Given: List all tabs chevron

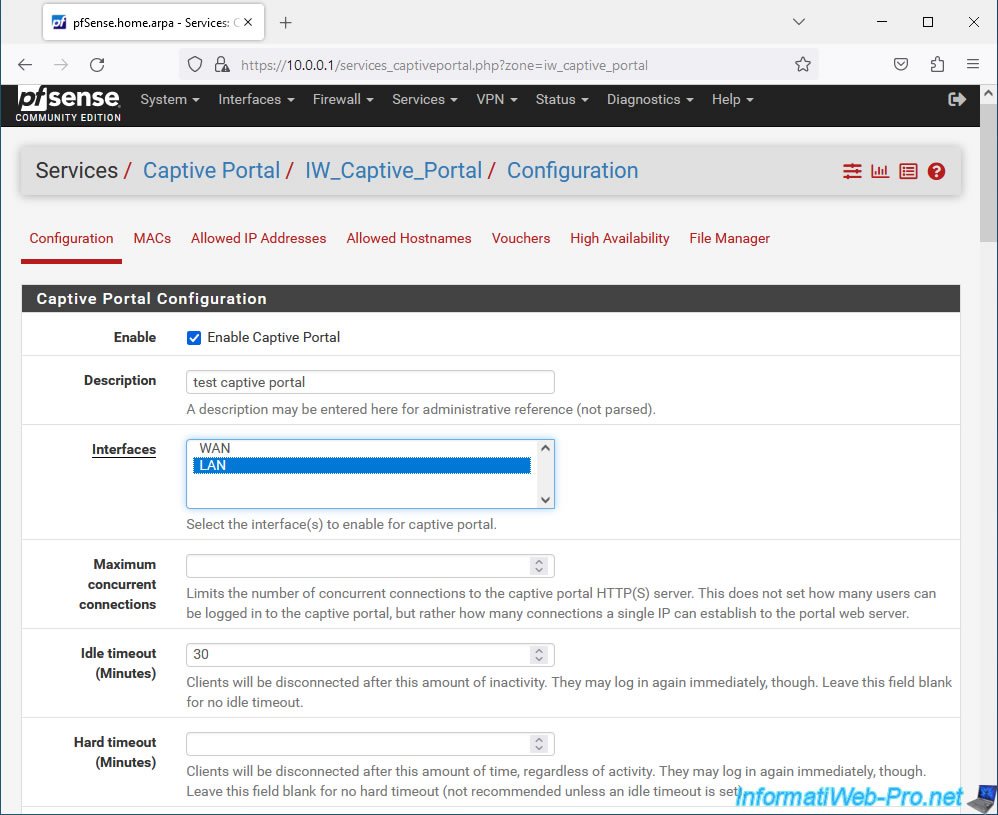Looking at the screenshot, I should pos(799,22).
